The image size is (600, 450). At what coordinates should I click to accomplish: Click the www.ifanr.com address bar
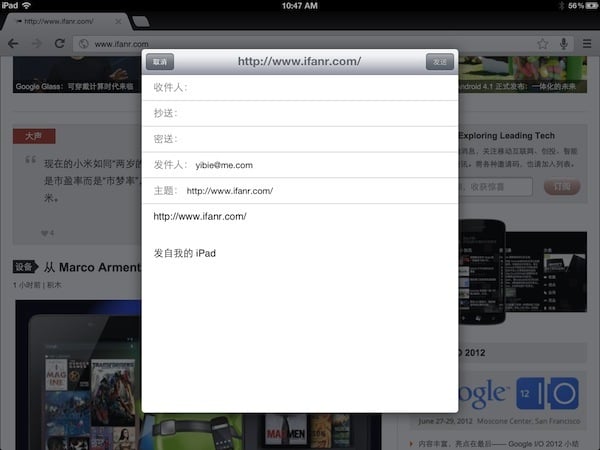coord(300,44)
